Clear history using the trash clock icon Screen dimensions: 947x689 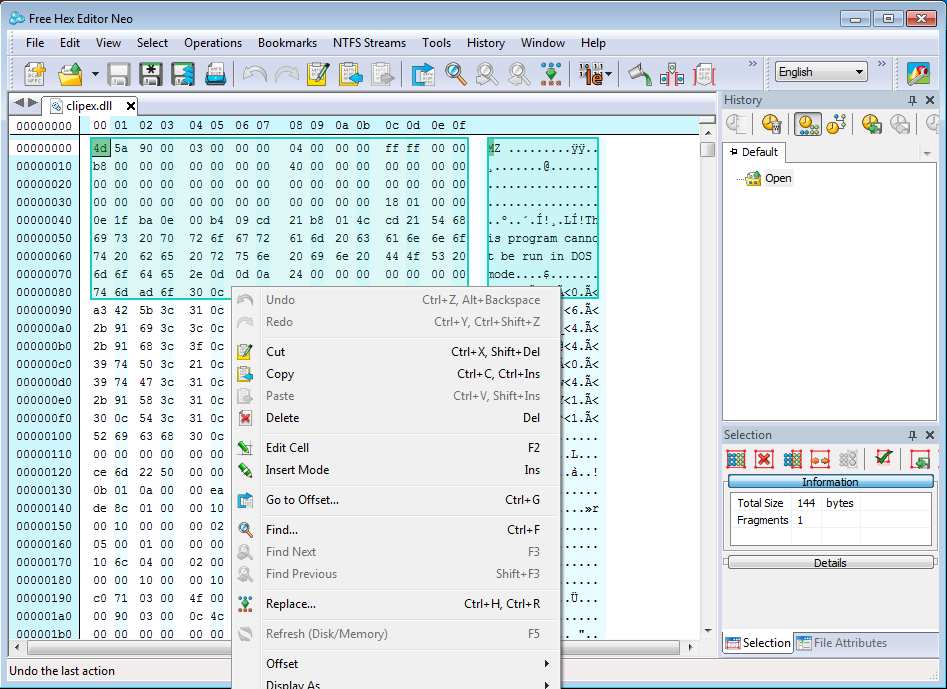coord(771,122)
